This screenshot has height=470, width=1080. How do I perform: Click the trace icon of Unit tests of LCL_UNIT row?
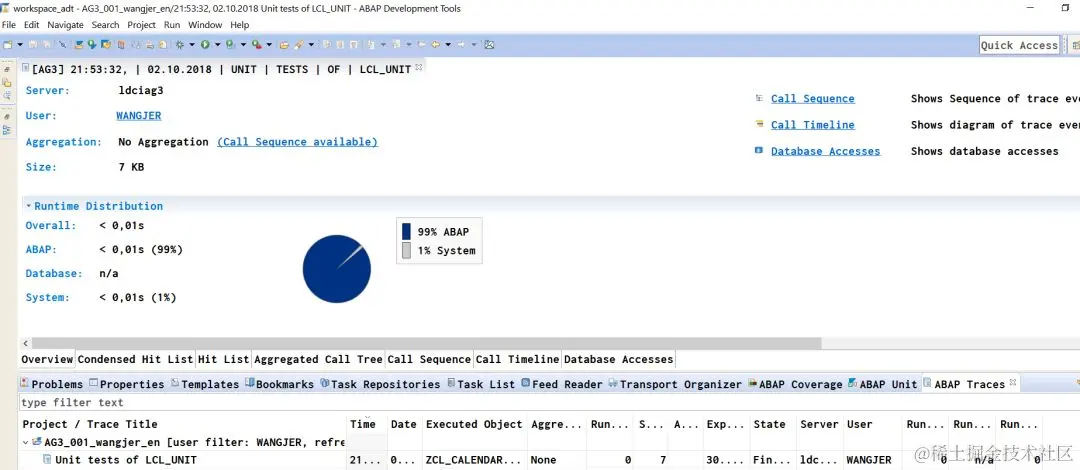[x=47, y=459]
